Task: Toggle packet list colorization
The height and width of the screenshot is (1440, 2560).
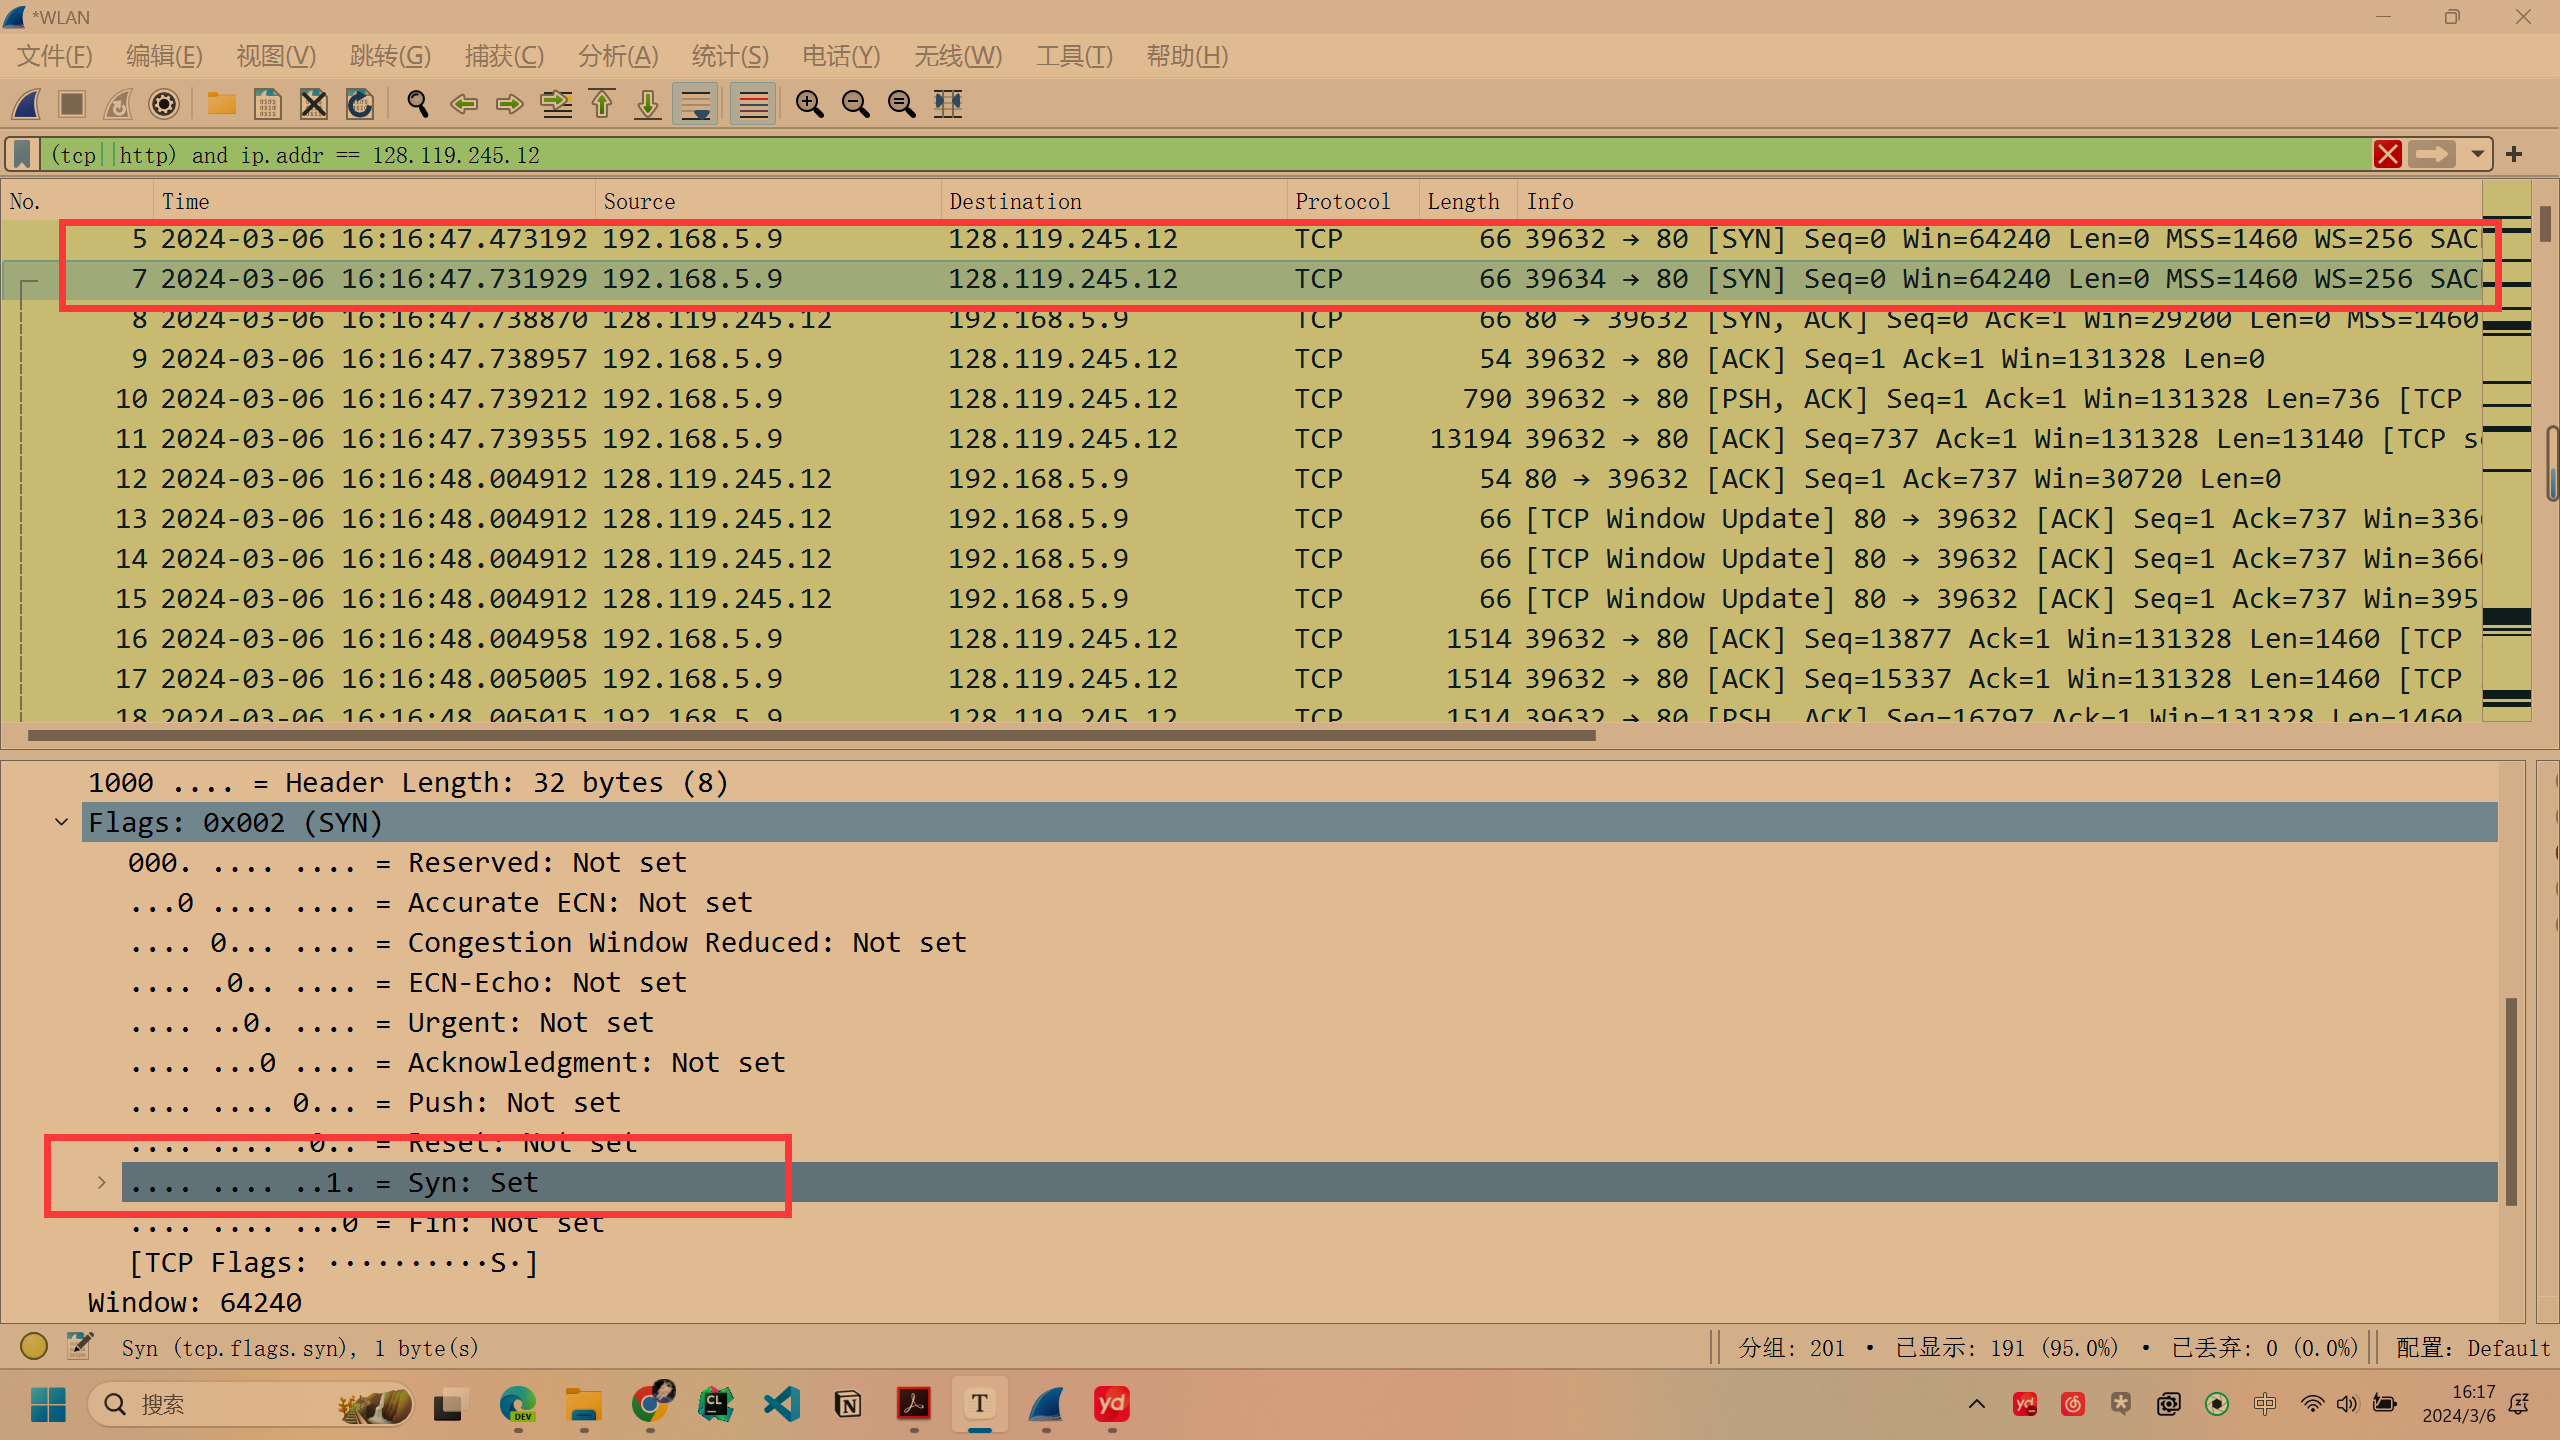Action: (752, 104)
